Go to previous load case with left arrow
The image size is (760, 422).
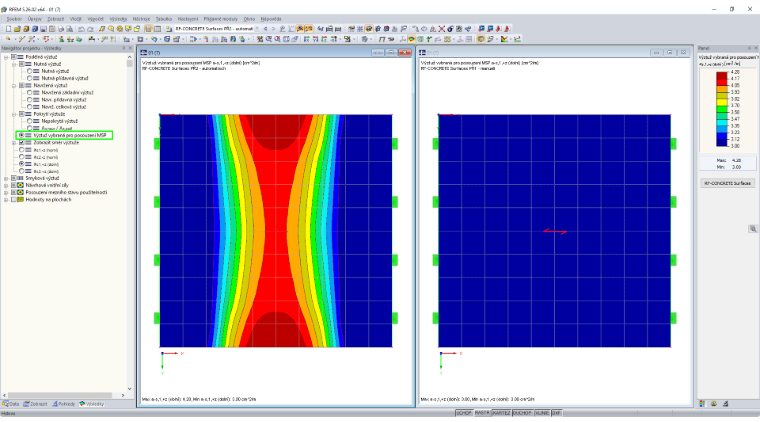pyautogui.click(x=265, y=29)
